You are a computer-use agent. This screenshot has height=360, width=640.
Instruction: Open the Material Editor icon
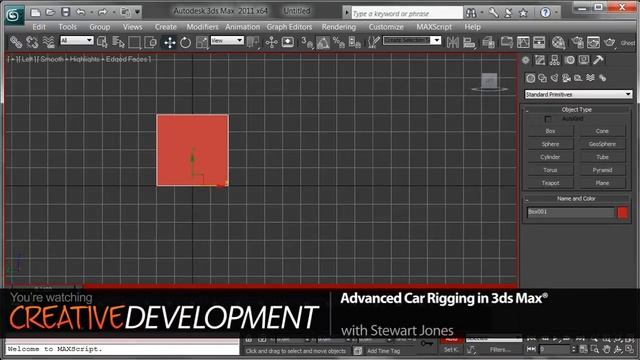click(x=558, y=42)
